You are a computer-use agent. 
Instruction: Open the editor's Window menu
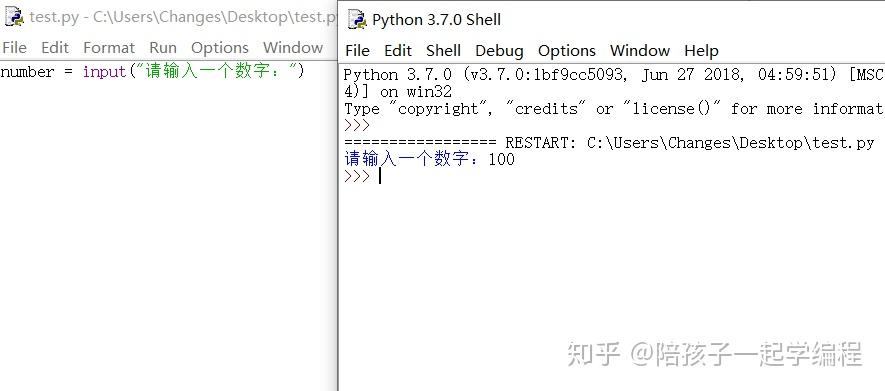click(293, 47)
